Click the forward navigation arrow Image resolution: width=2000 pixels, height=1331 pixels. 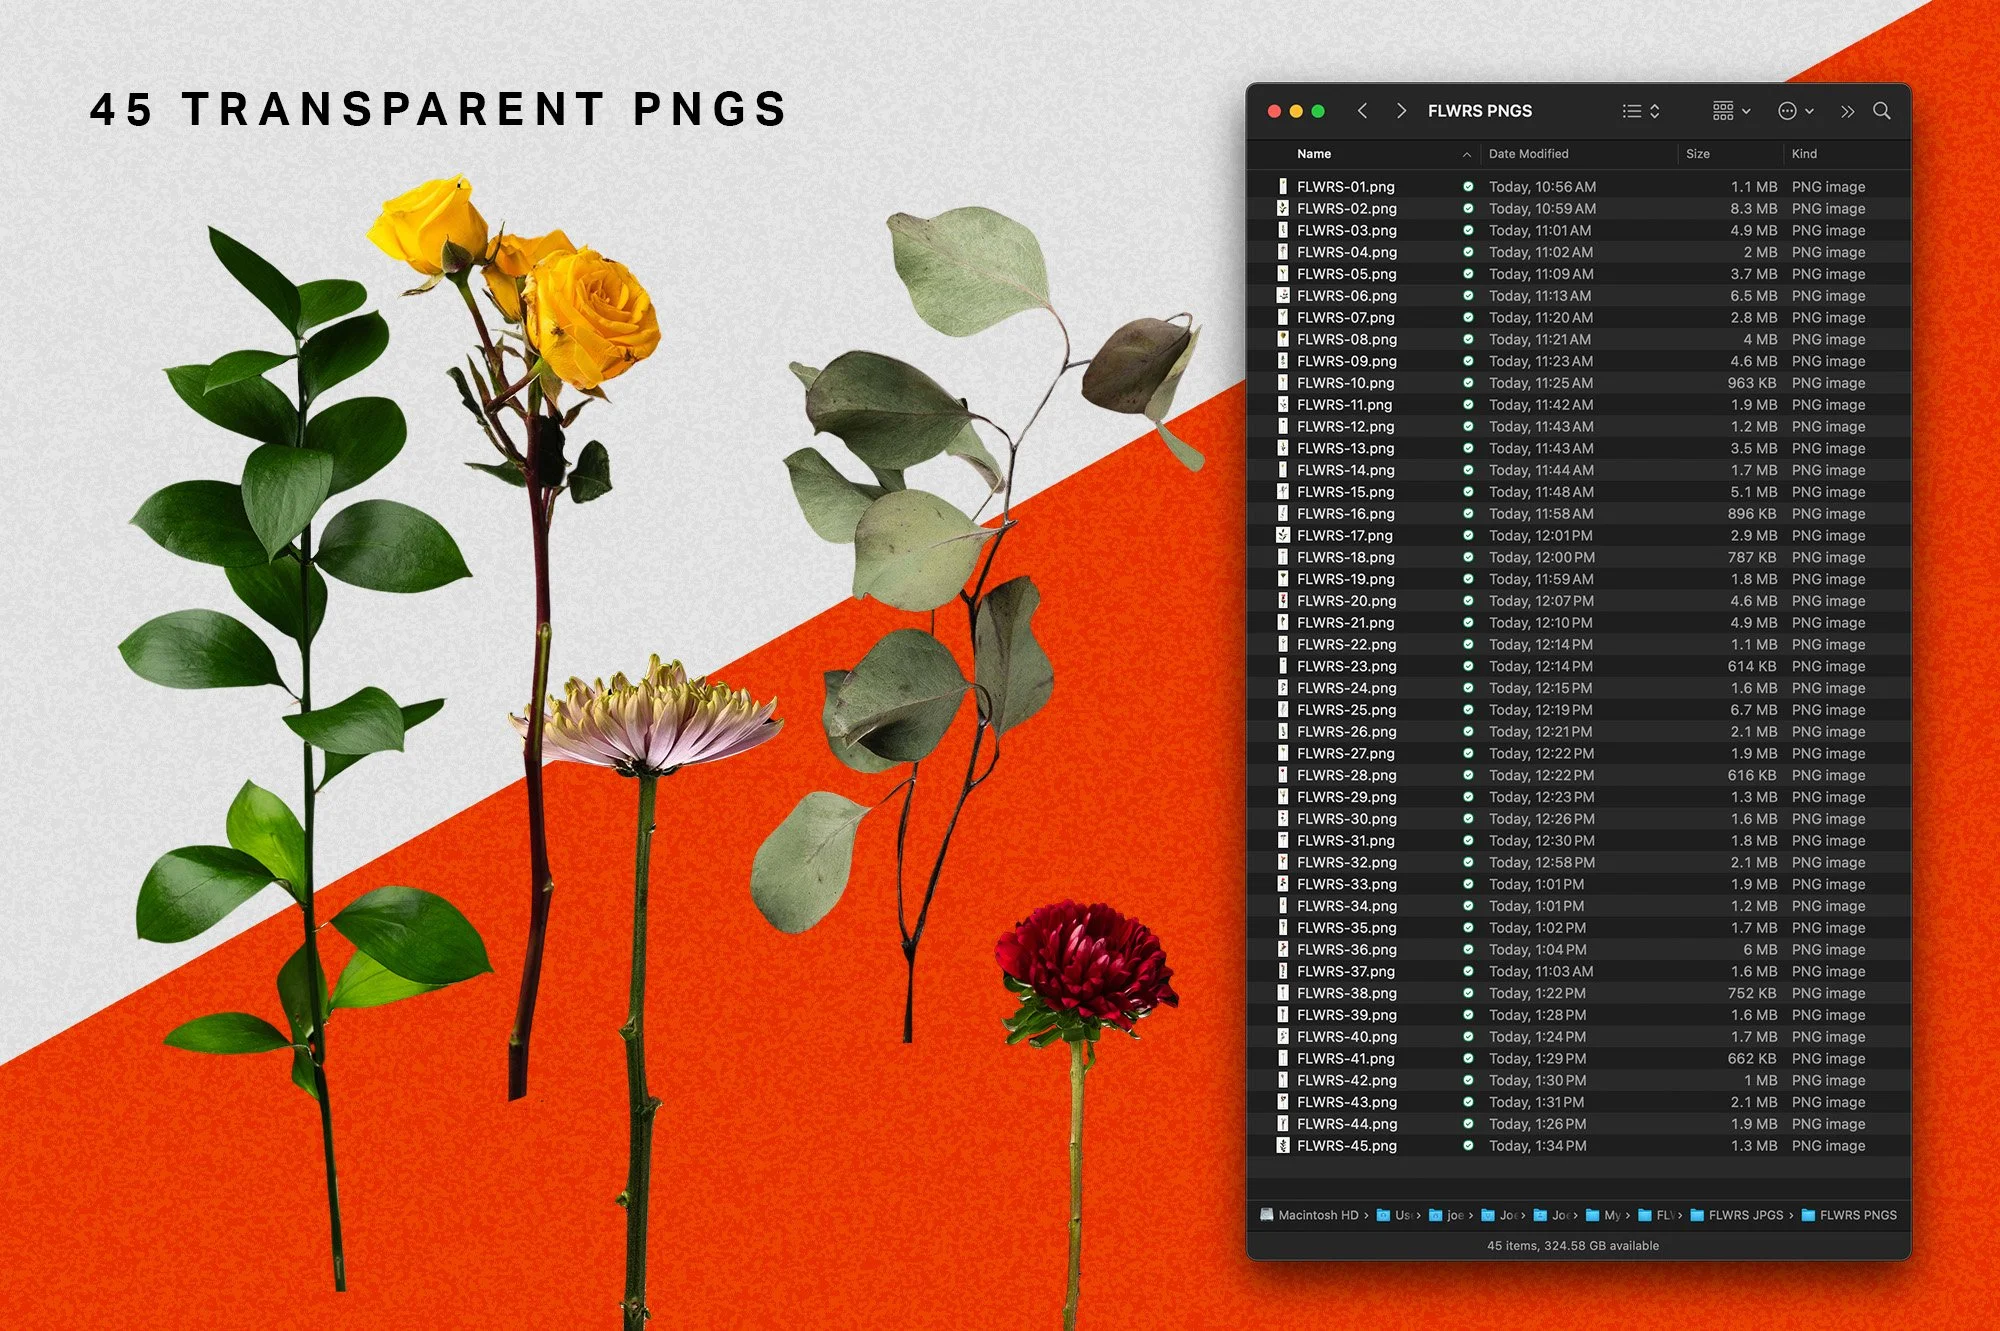click(x=1403, y=111)
